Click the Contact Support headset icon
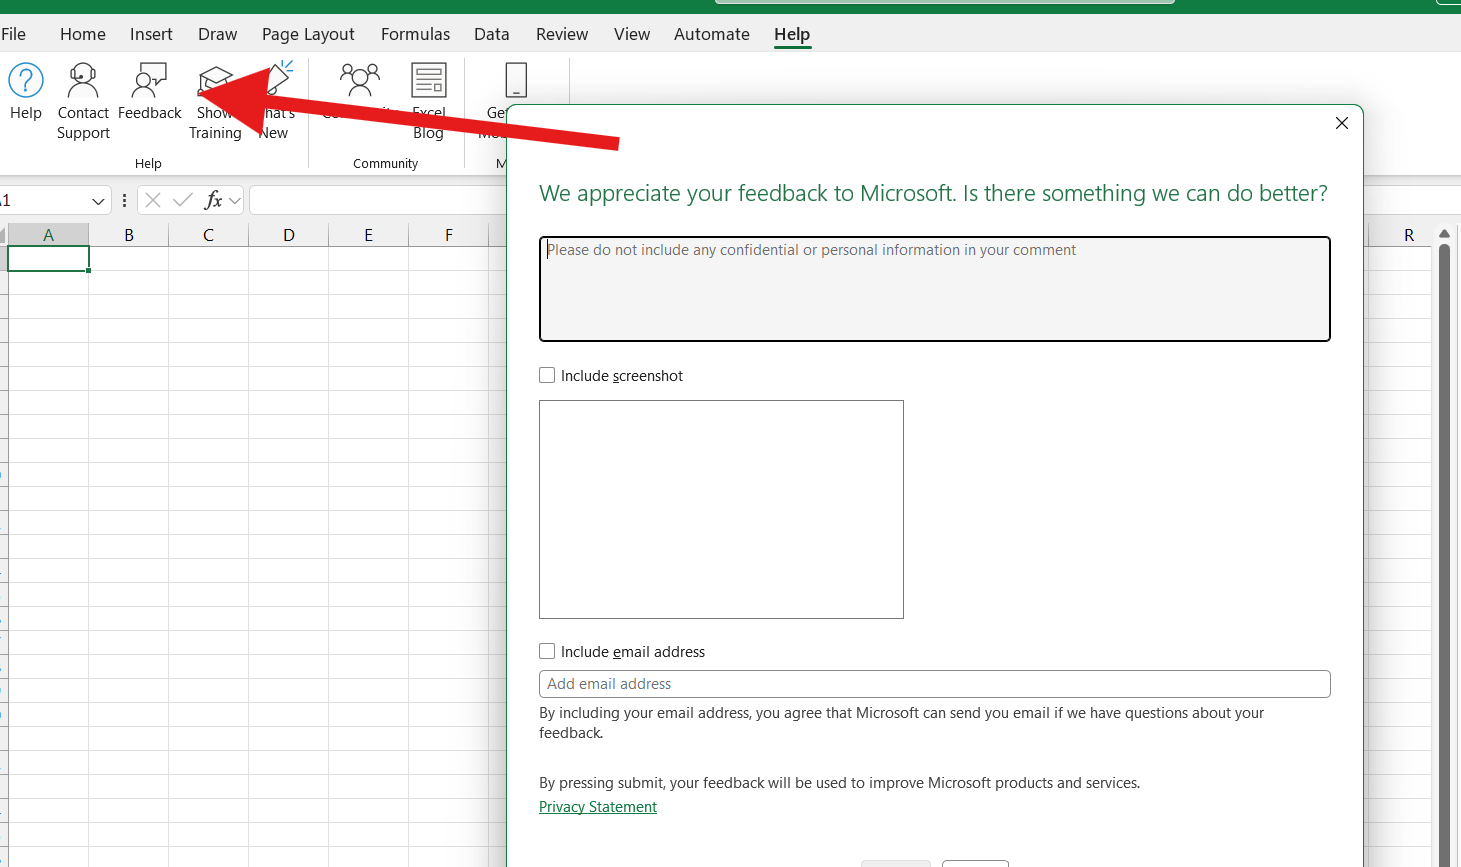The height and width of the screenshot is (867, 1461). pos(82,80)
